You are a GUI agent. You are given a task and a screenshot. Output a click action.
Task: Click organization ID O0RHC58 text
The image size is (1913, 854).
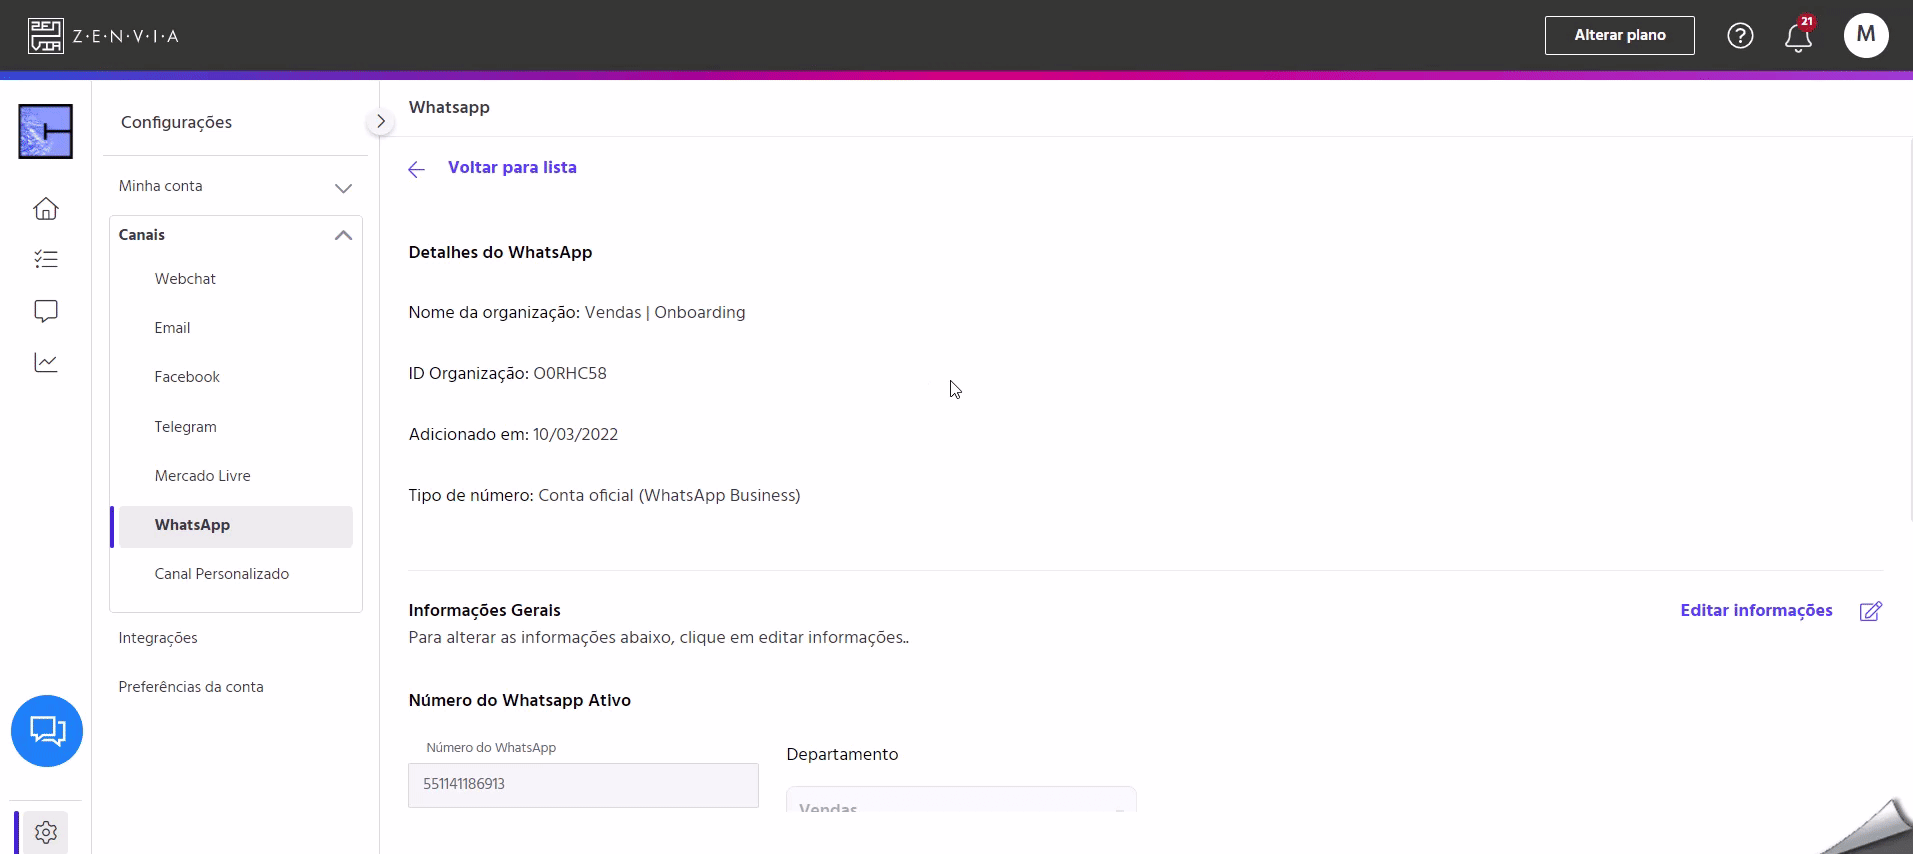click(x=570, y=374)
